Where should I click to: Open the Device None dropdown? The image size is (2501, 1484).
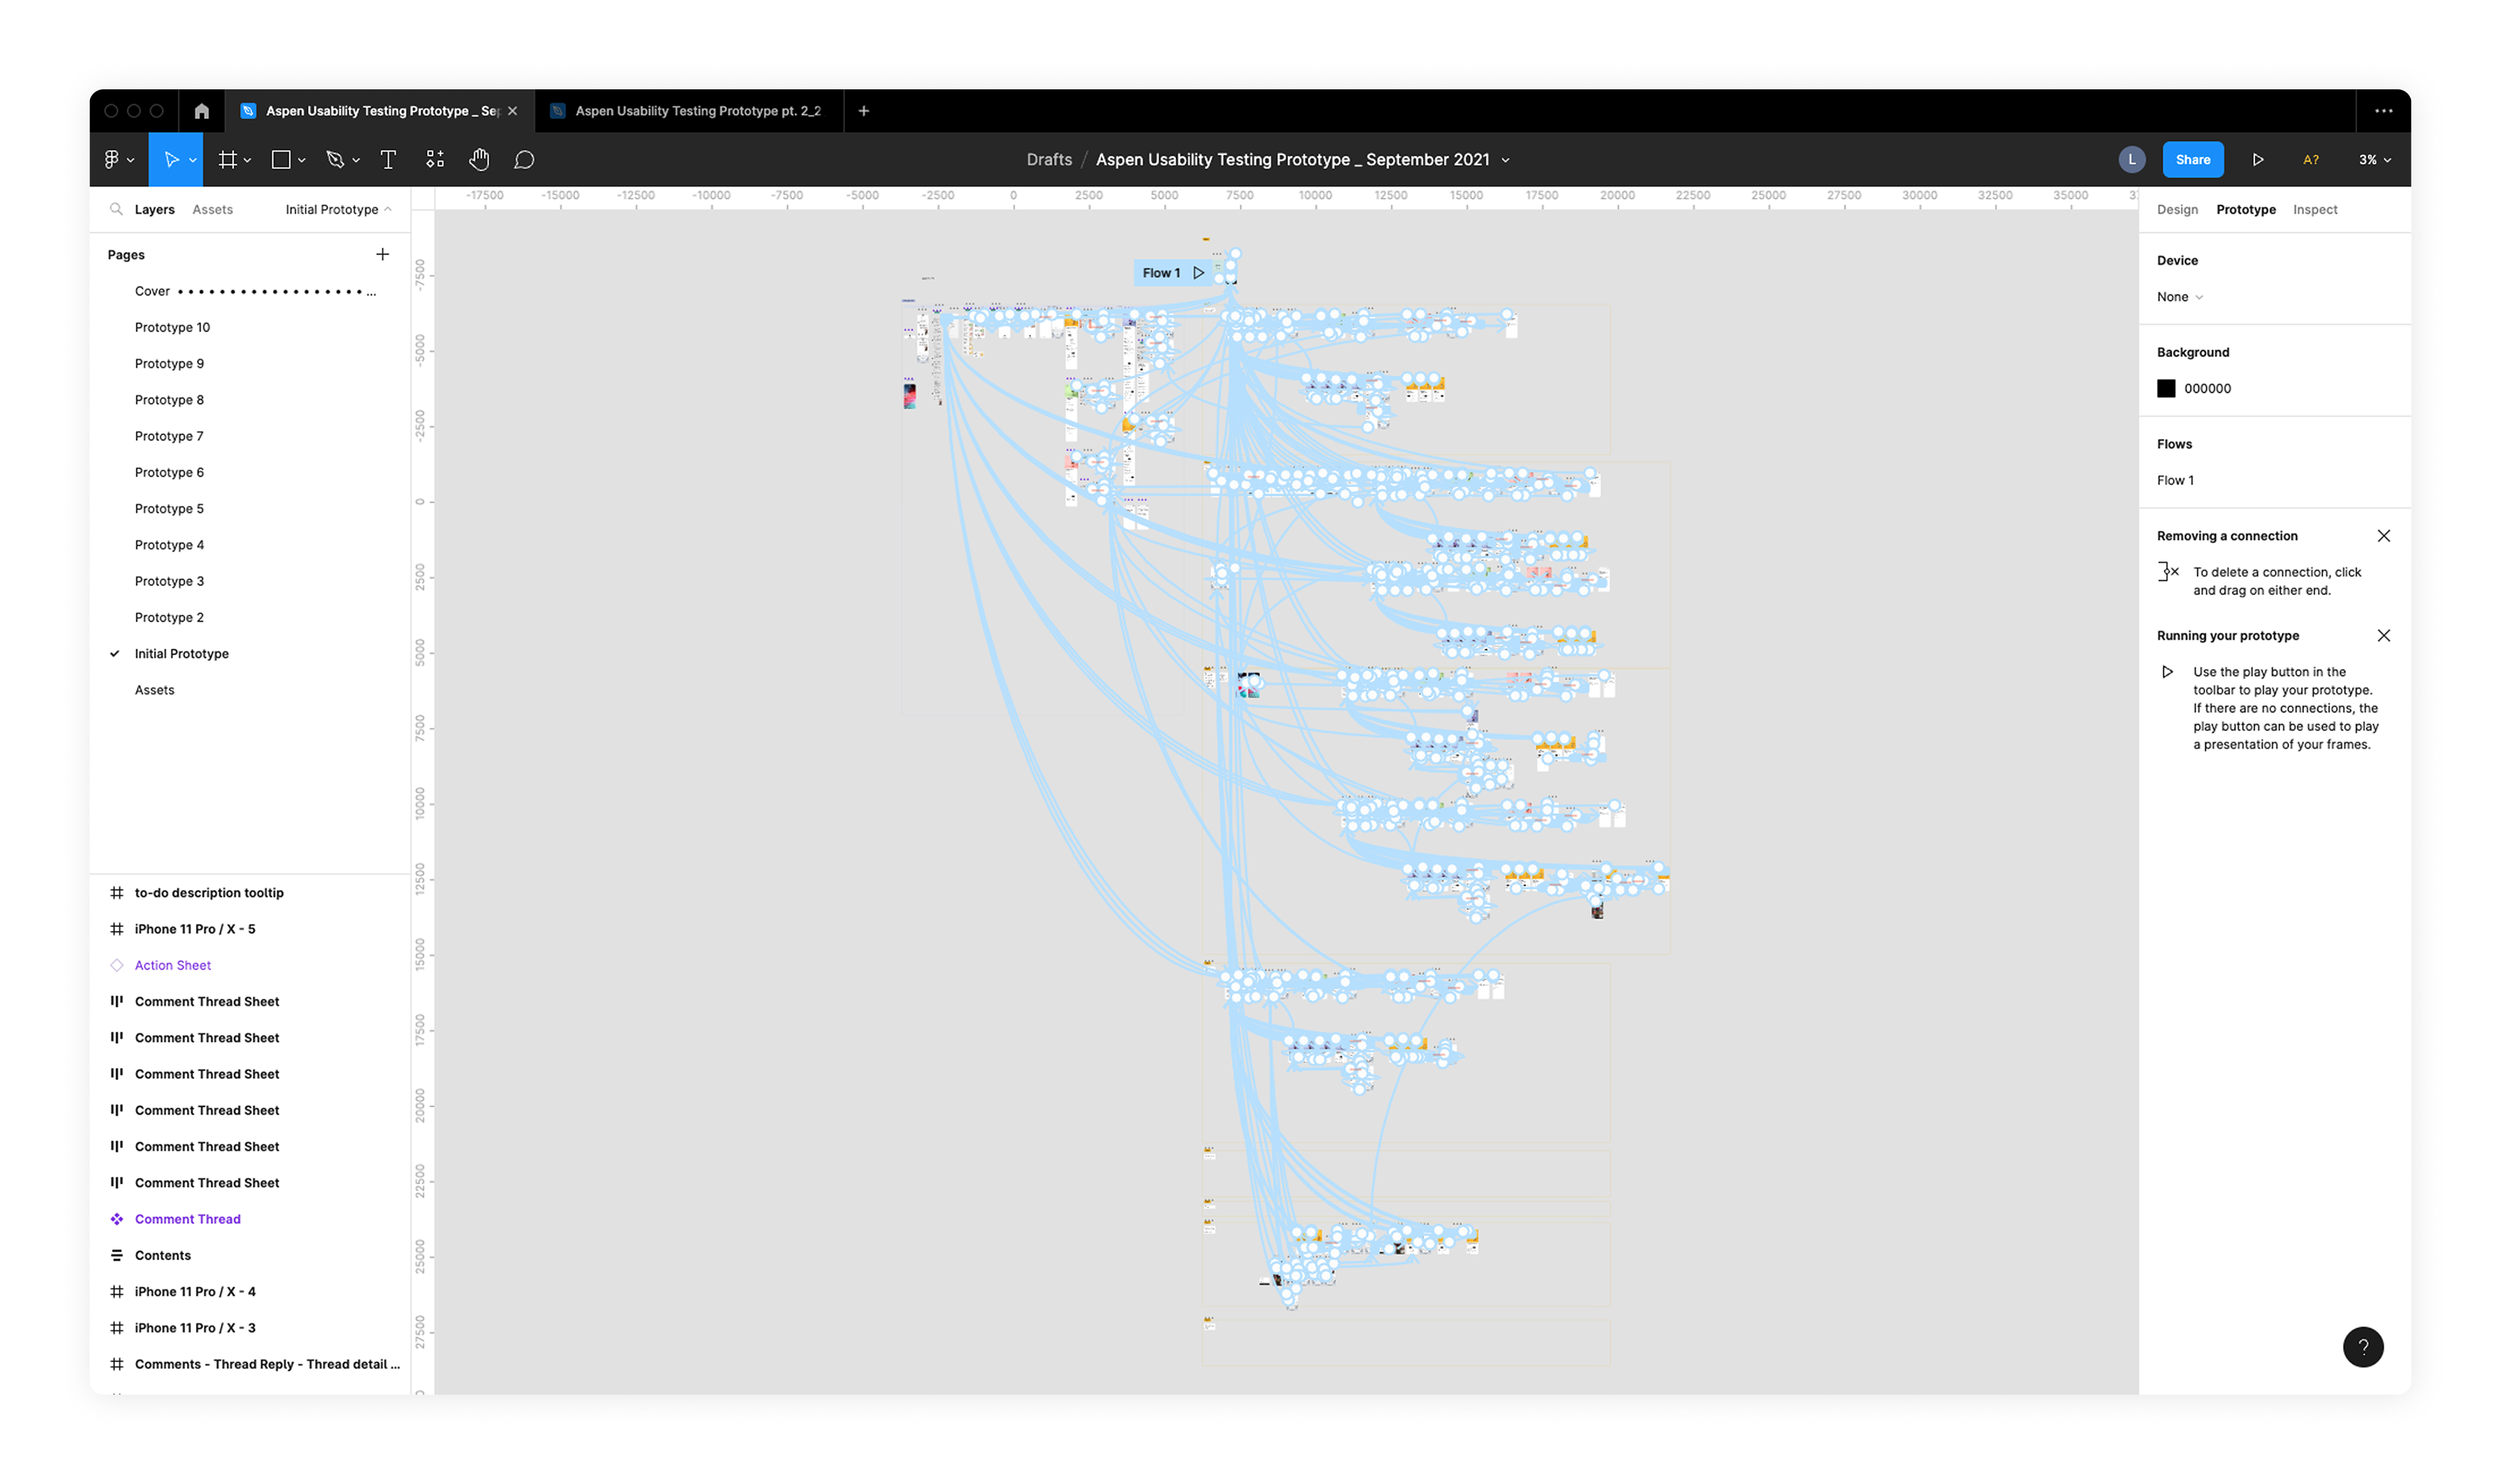pos(2179,297)
